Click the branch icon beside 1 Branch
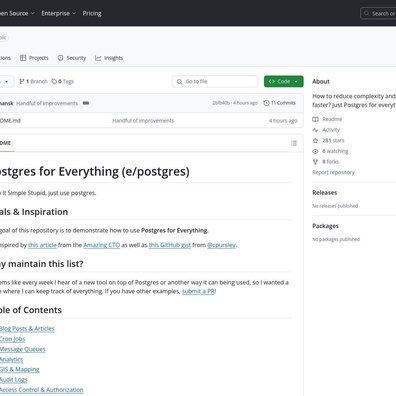Viewport: 396px width, 396px height. [22, 81]
